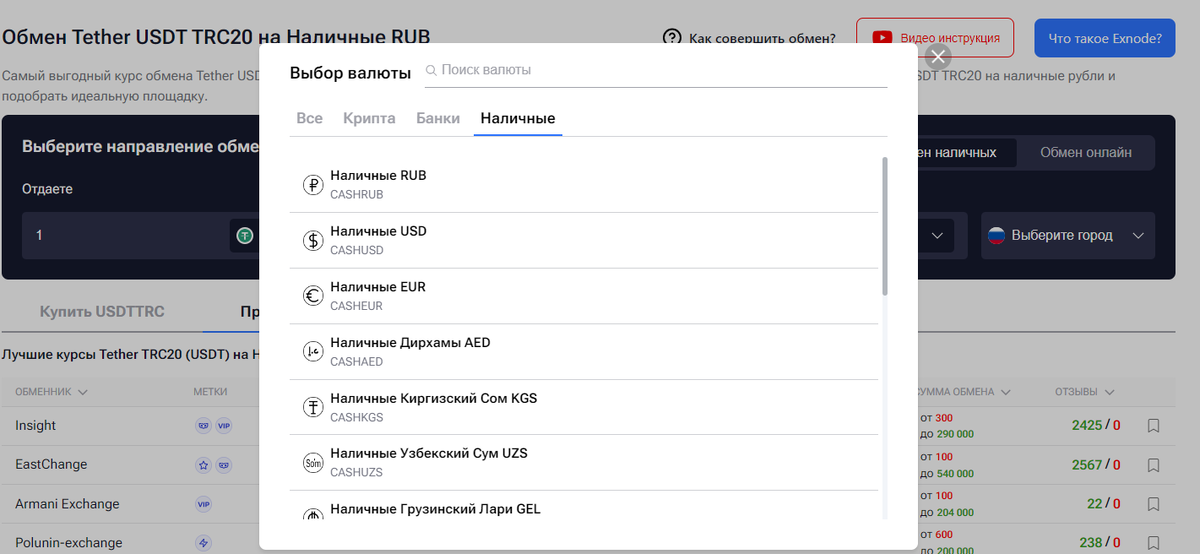This screenshot has height=554, width=1200.
Task: Click the lari icon next to Грузинский Лари GEL
Action: pyautogui.click(x=313, y=514)
